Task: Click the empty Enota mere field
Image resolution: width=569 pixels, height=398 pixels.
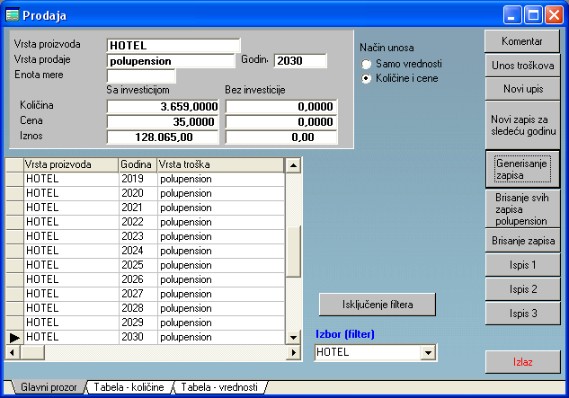Action: coord(141,76)
